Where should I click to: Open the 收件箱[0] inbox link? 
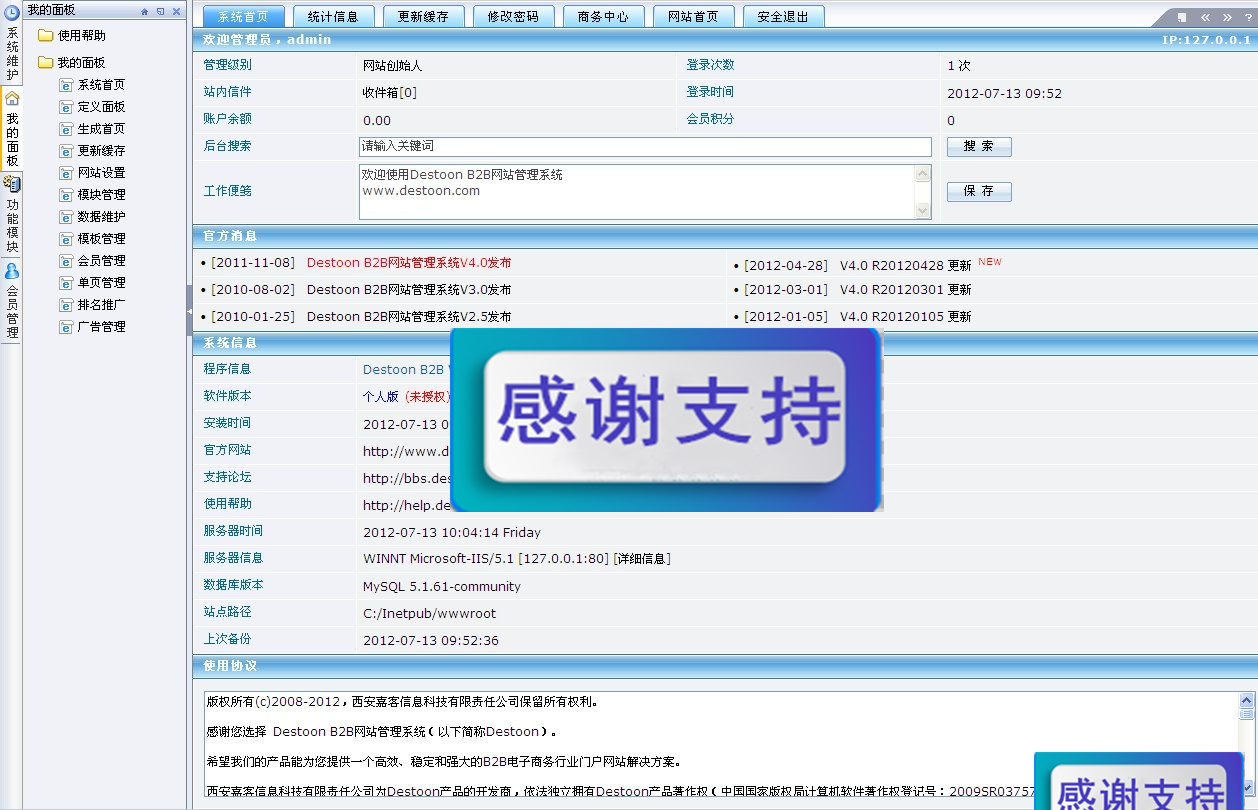click(x=390, y=93)
